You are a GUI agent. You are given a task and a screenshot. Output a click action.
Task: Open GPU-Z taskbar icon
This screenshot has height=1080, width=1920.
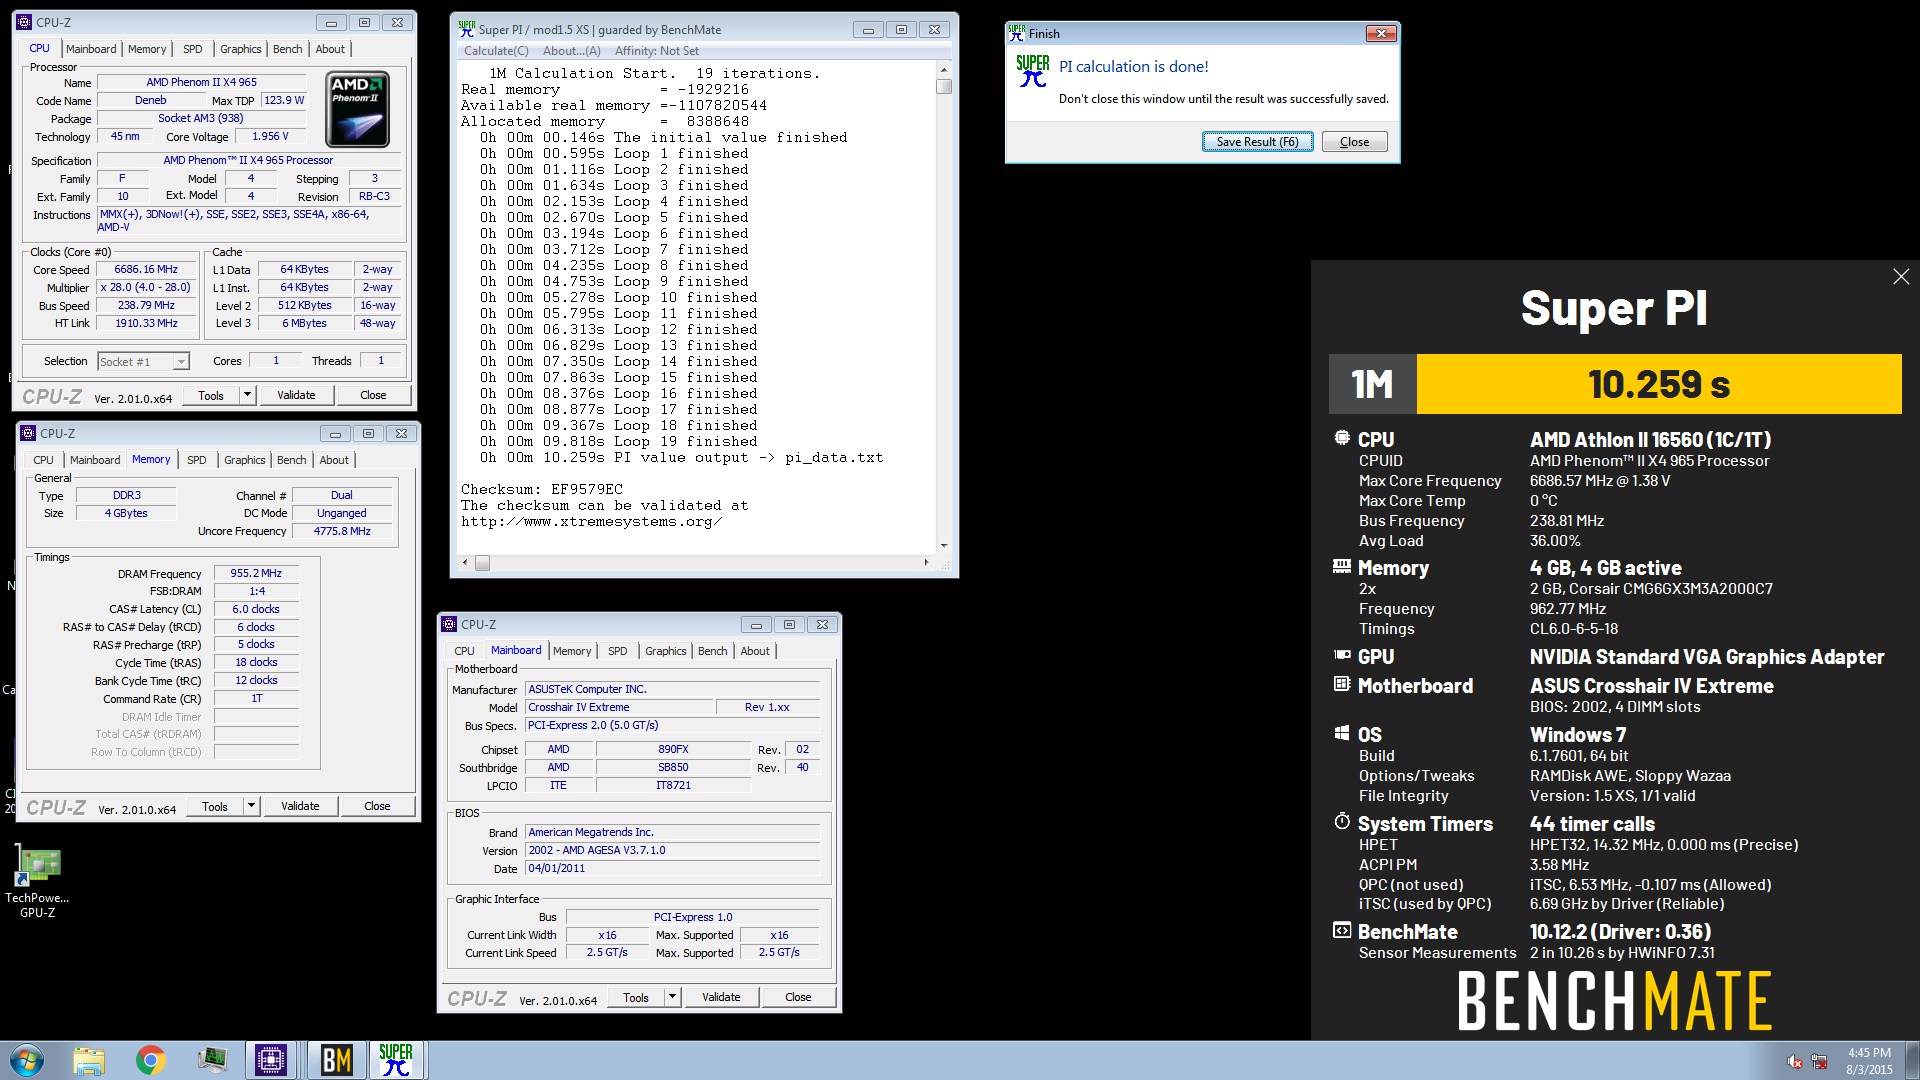pyautogui.click(x=212, y=1060)
